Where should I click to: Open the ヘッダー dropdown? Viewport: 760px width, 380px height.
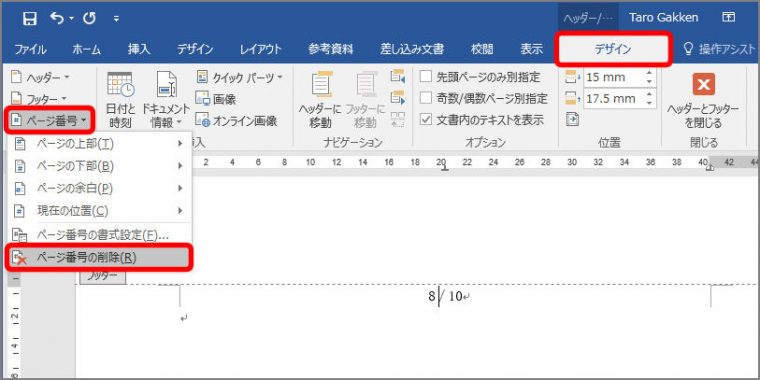41,77
